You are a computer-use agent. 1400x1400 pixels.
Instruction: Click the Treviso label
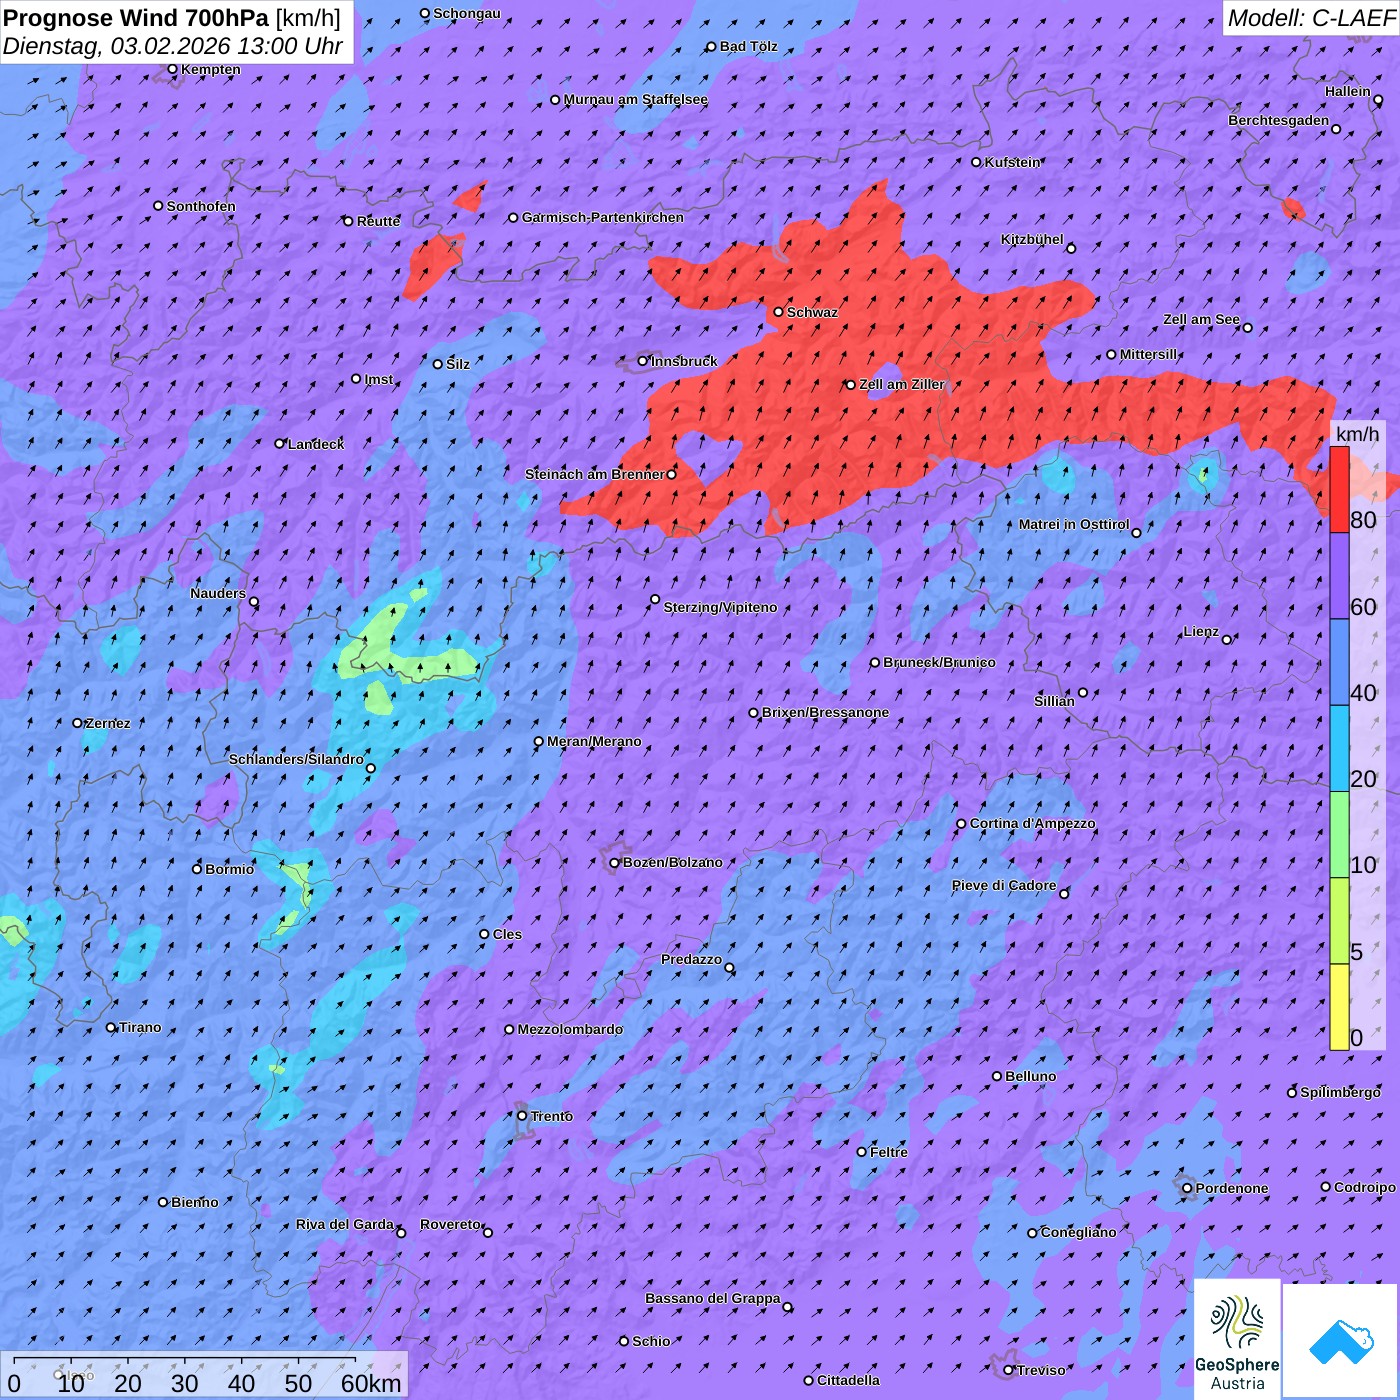(1040, 1370)
